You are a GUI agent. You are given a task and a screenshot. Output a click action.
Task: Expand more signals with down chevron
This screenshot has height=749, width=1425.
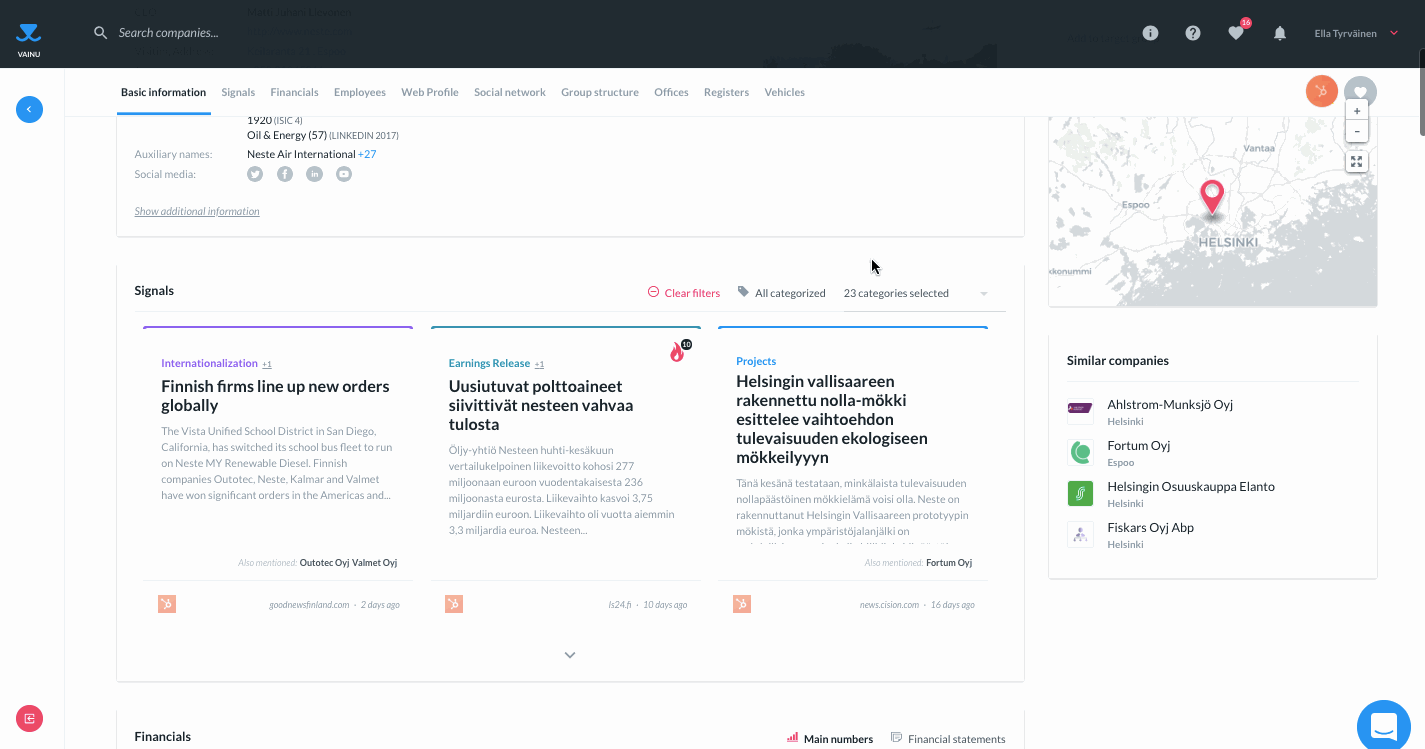(570, 655)
